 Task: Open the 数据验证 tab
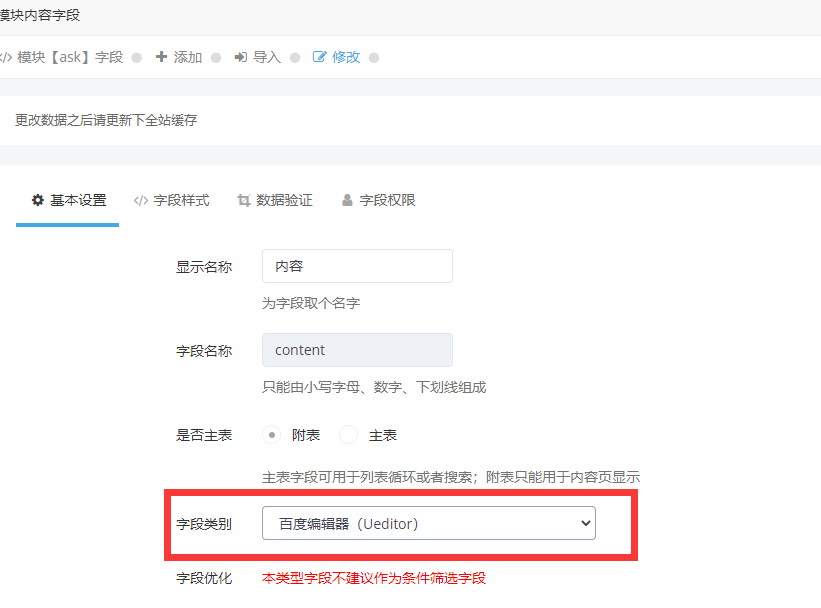275,200
